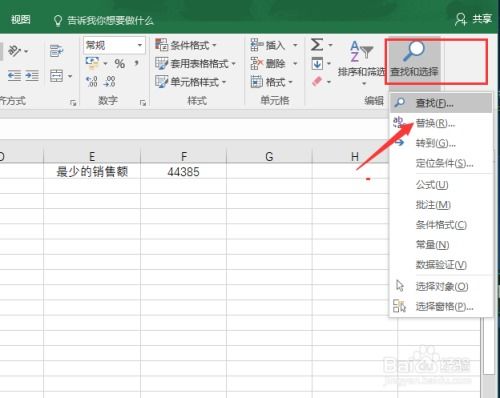Screen dimensions: 500x398
Task: Click the increase indent icon
Action: [x=32, y=76]
